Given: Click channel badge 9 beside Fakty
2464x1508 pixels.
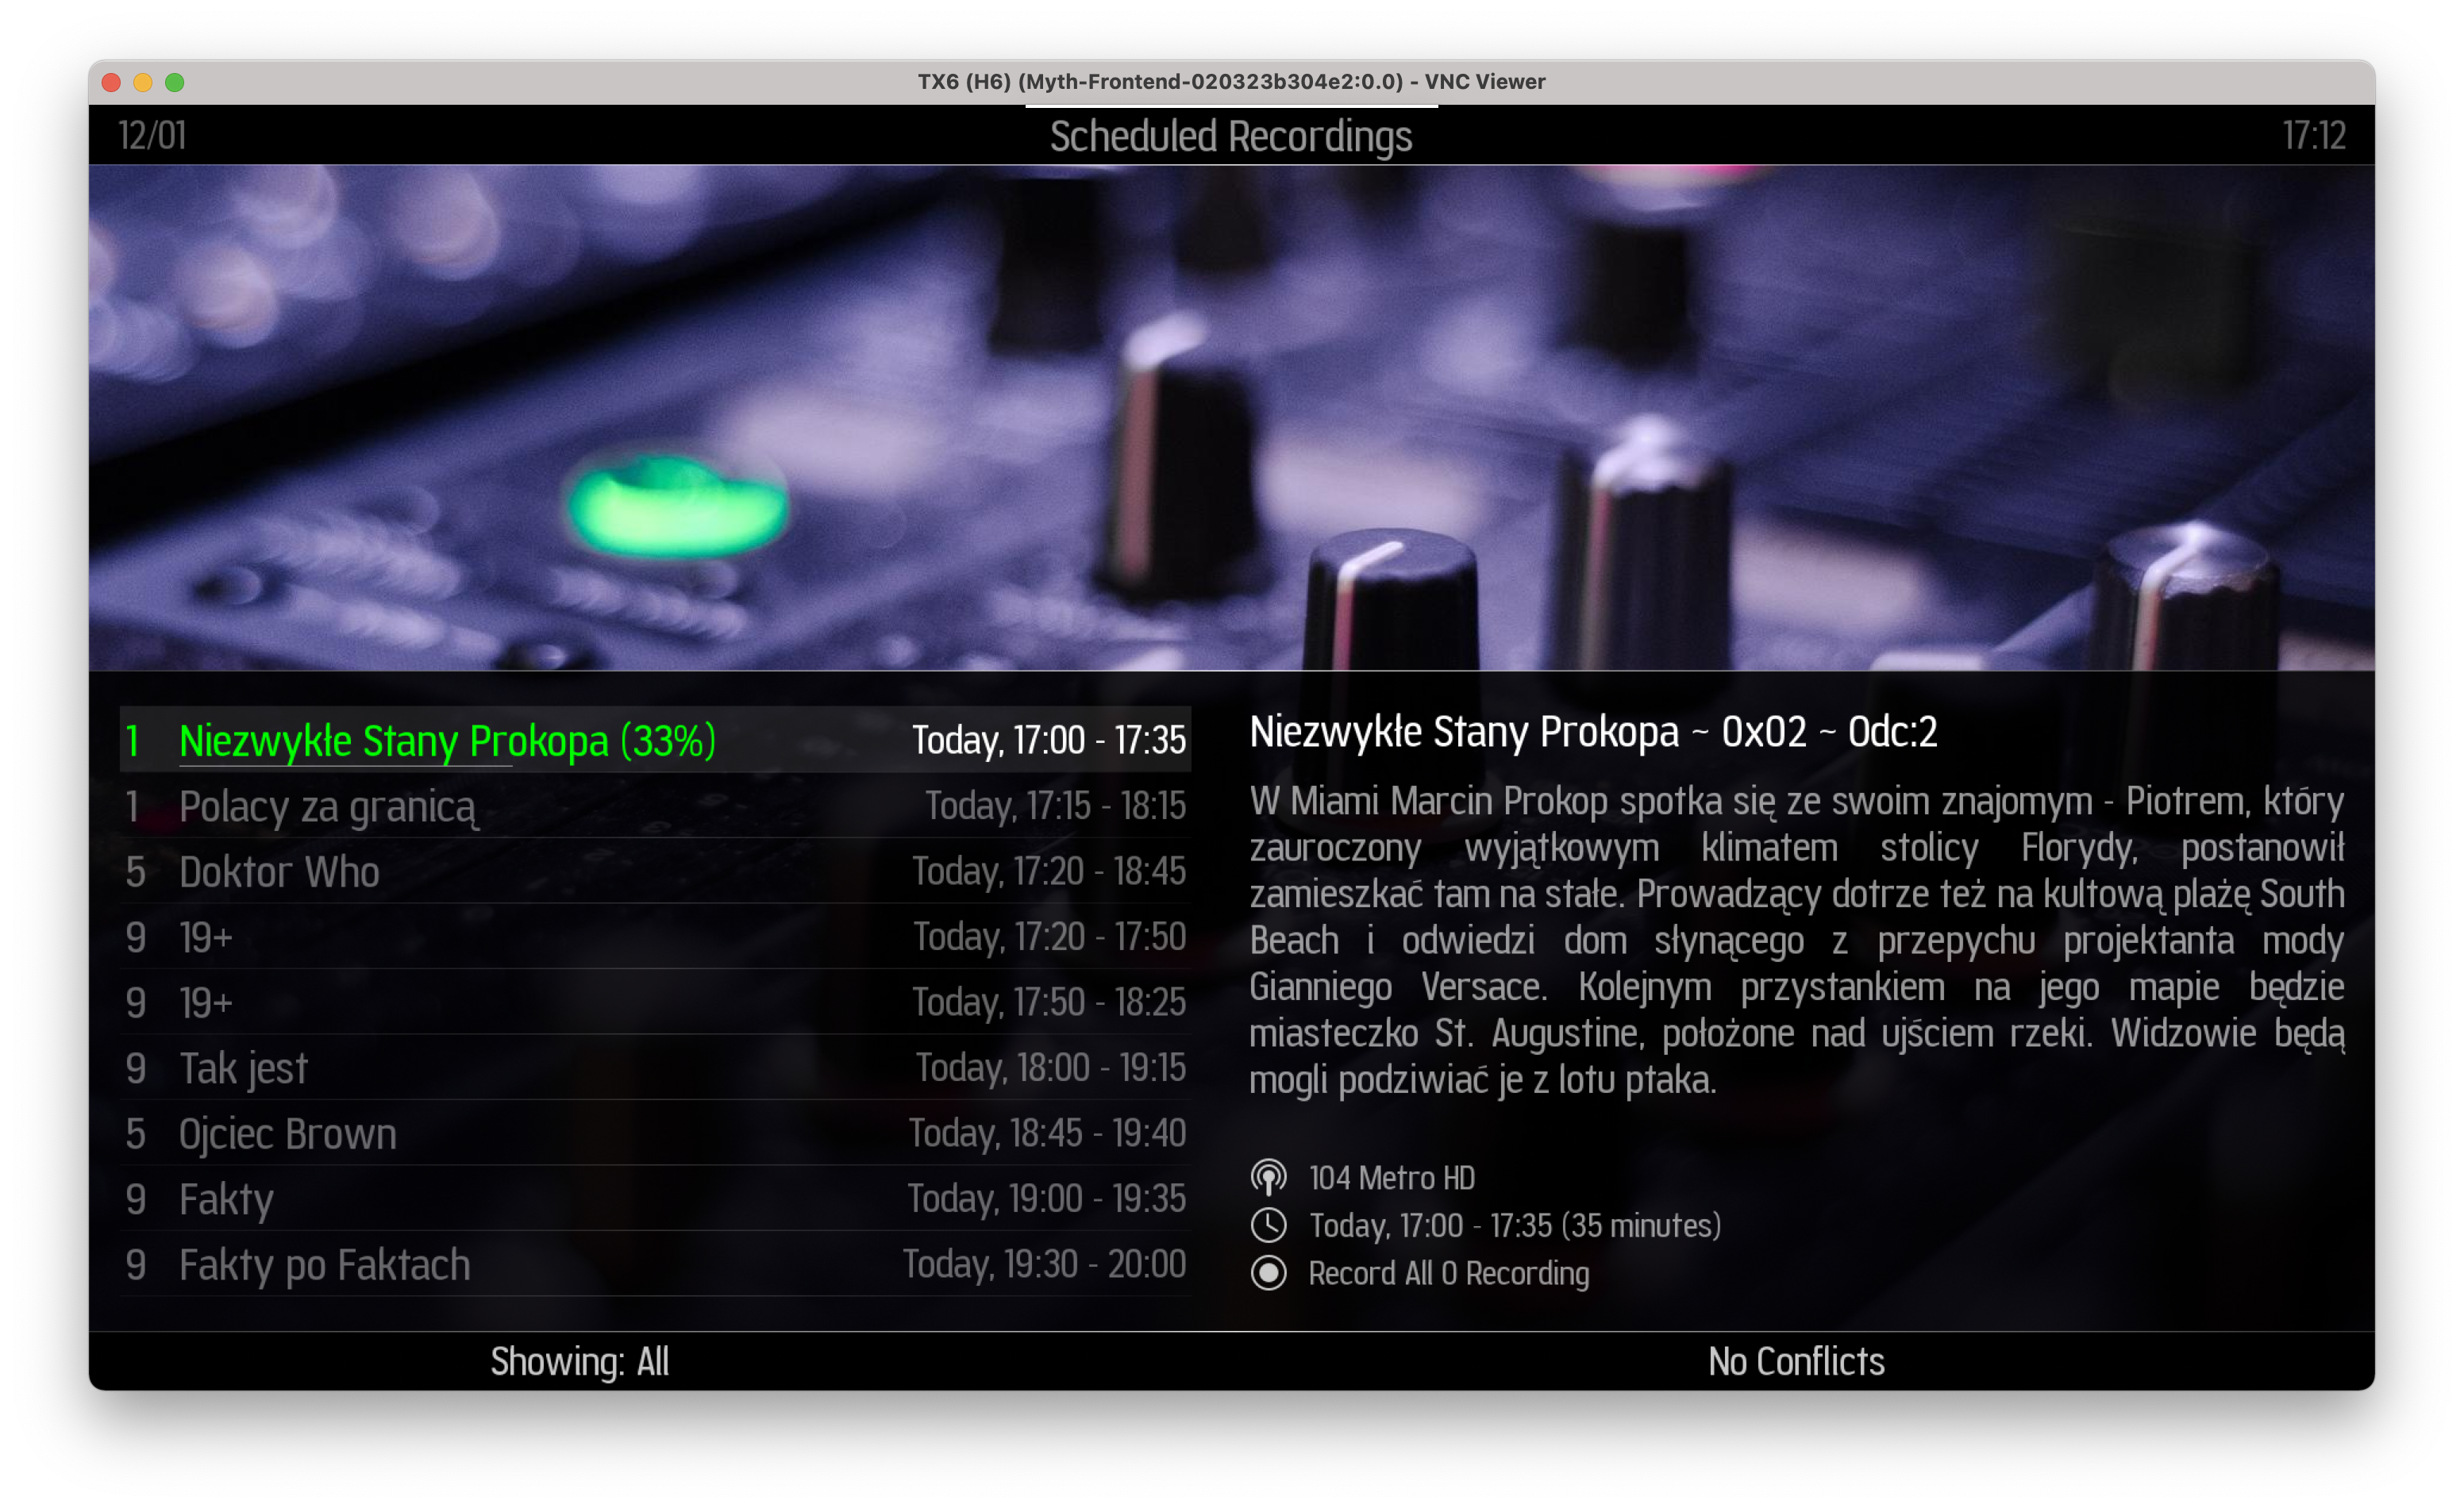Looking at the screenshot, I should pyautogui.click(x=136, y=1199).
